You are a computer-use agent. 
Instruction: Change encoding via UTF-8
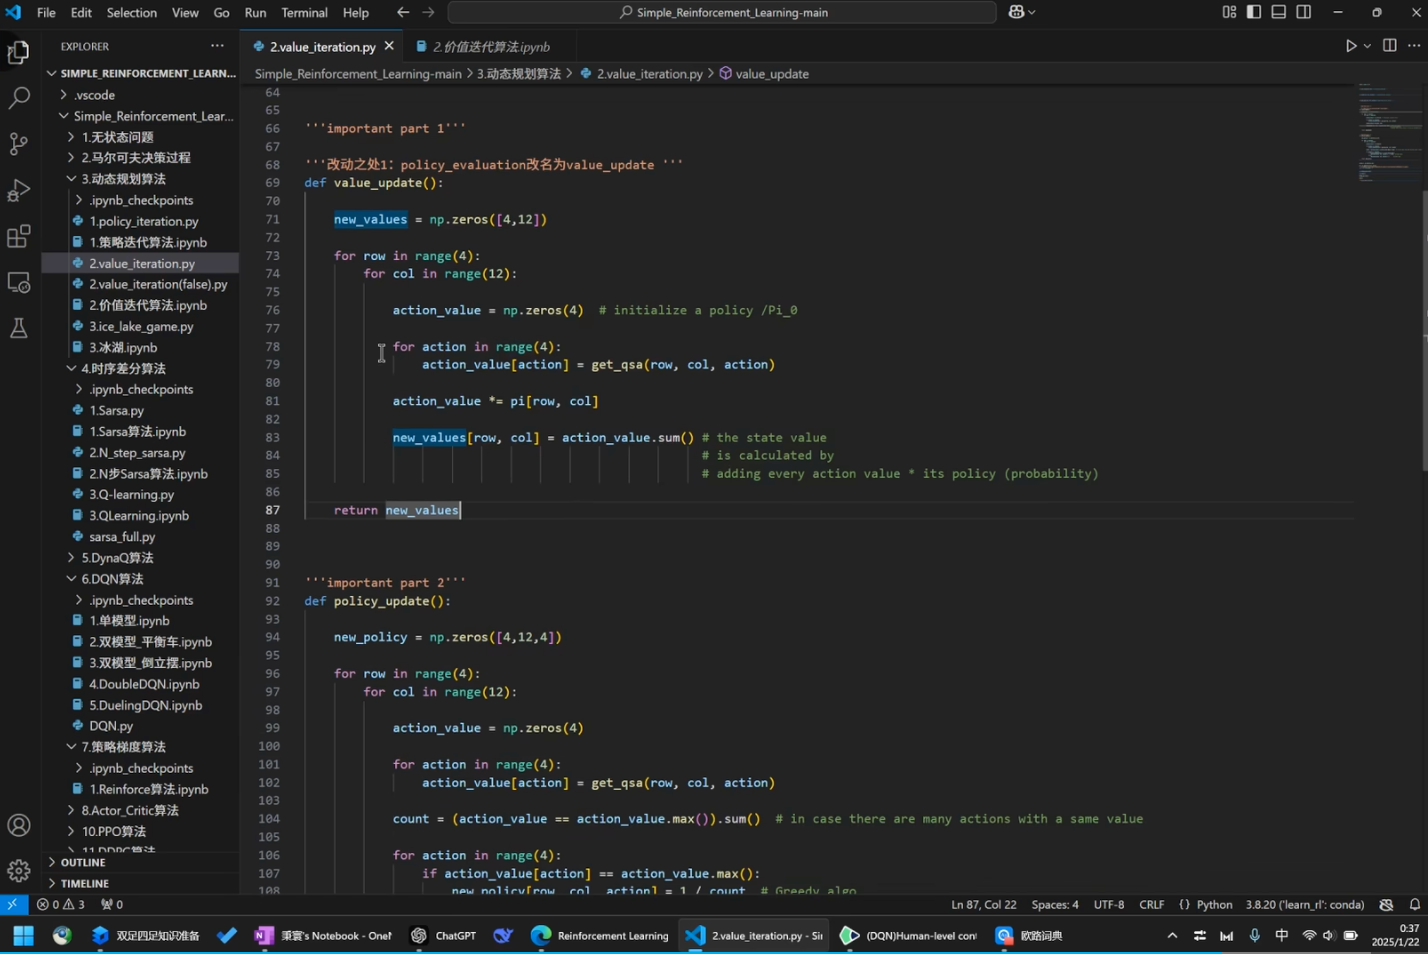point(1109,904)
